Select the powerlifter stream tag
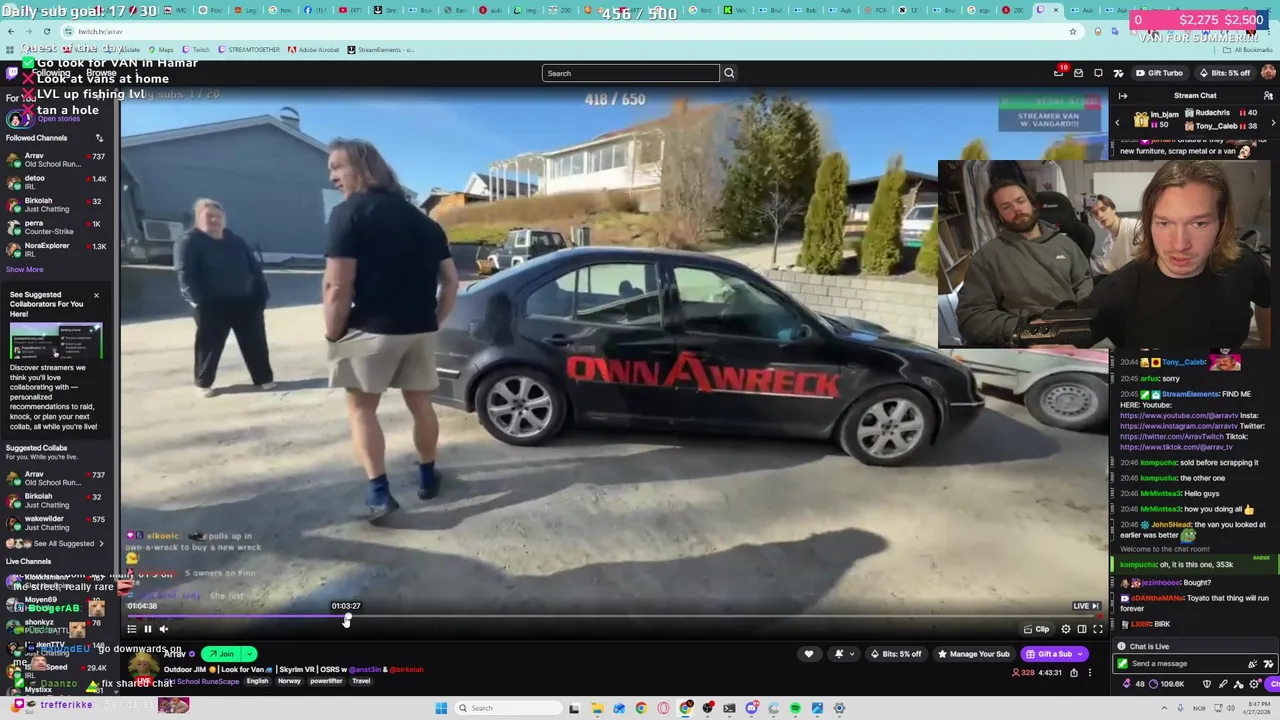The image size is (1280, 720). (x=326, y=682)
